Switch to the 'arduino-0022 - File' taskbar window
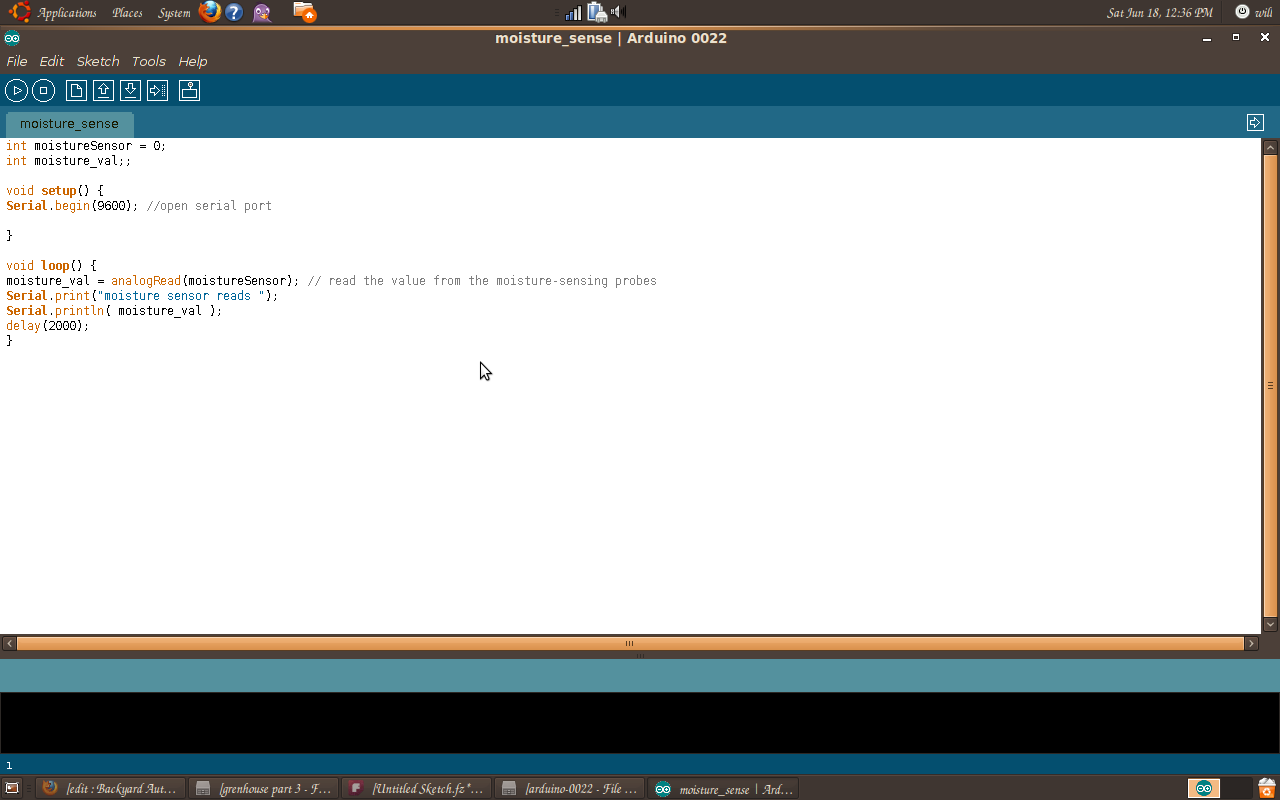Screen dimensions: 1280x800 point(571,788)
